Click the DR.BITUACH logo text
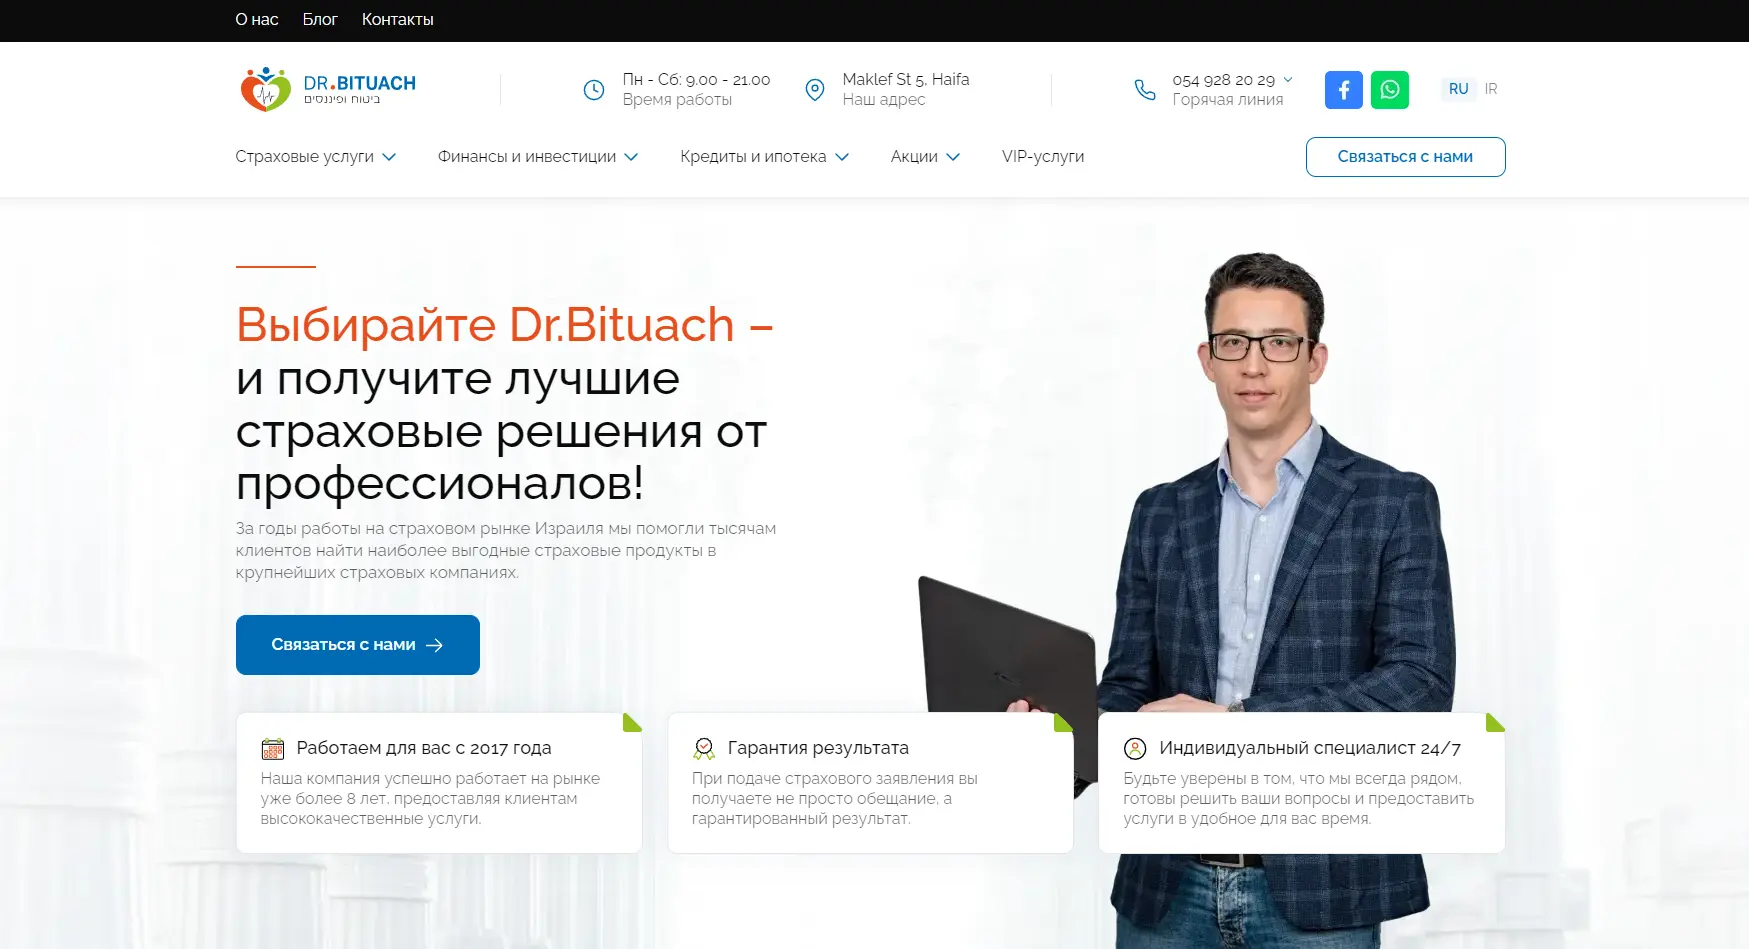This screenshot has height=949, width=1749. (360, 84)
